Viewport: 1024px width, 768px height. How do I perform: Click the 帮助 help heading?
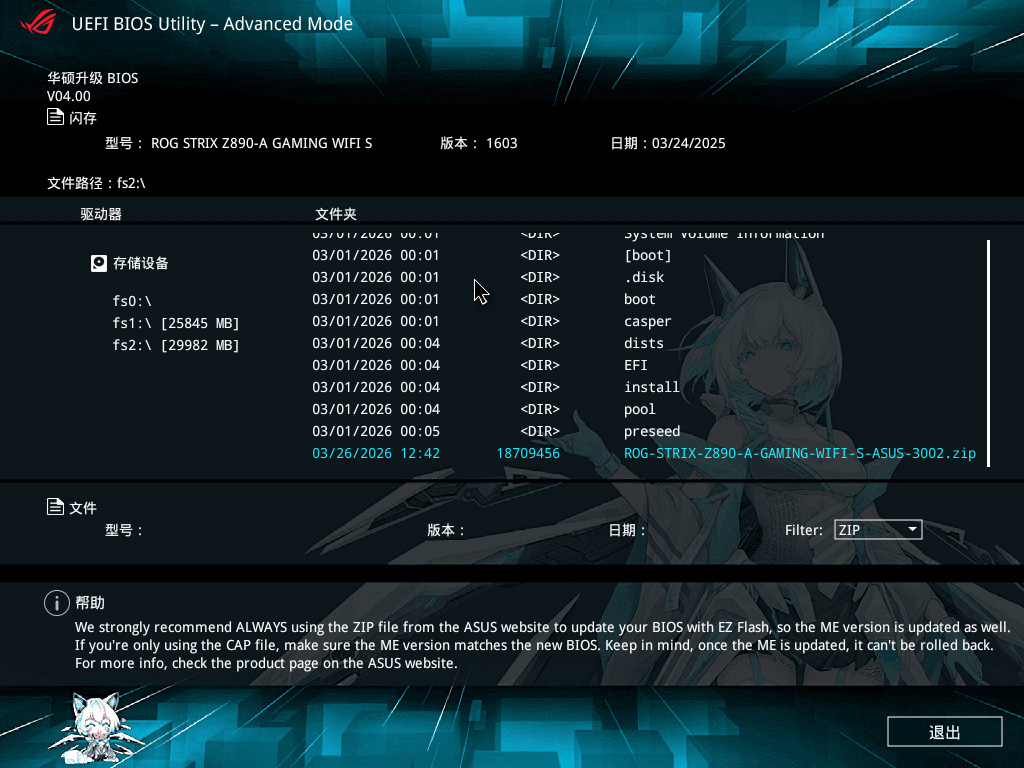pos(89,603)
